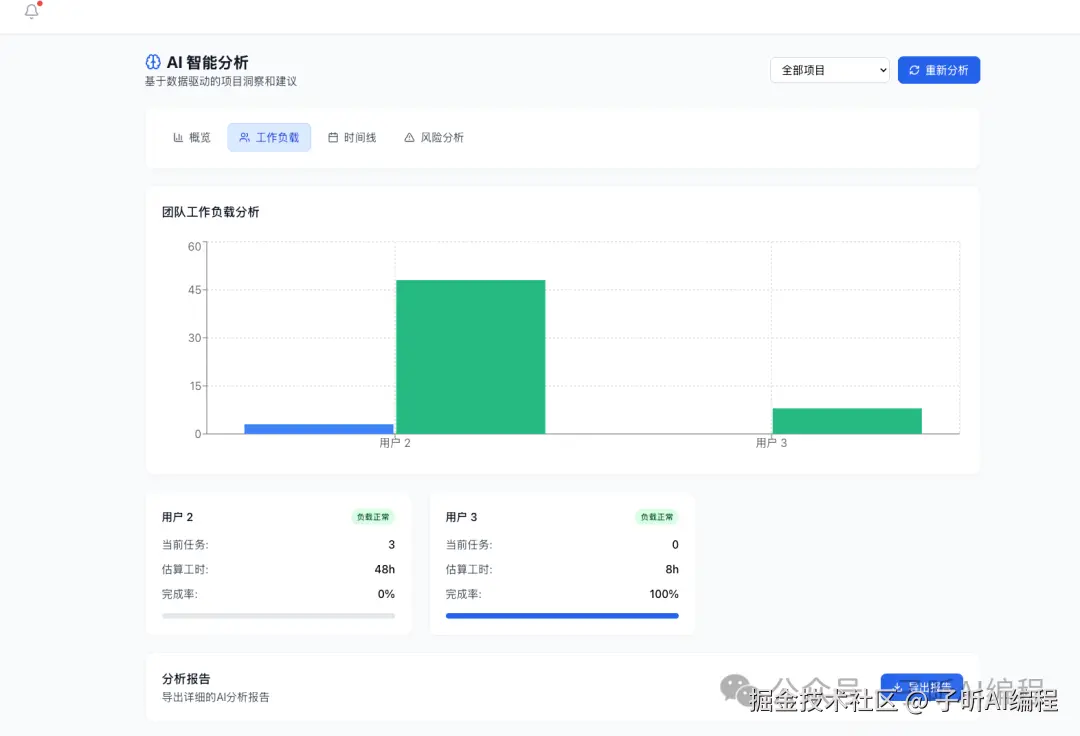Click the tall green bar for 用户 2
The width and height of the screenshot is (1080, 736).
point(470,357)
